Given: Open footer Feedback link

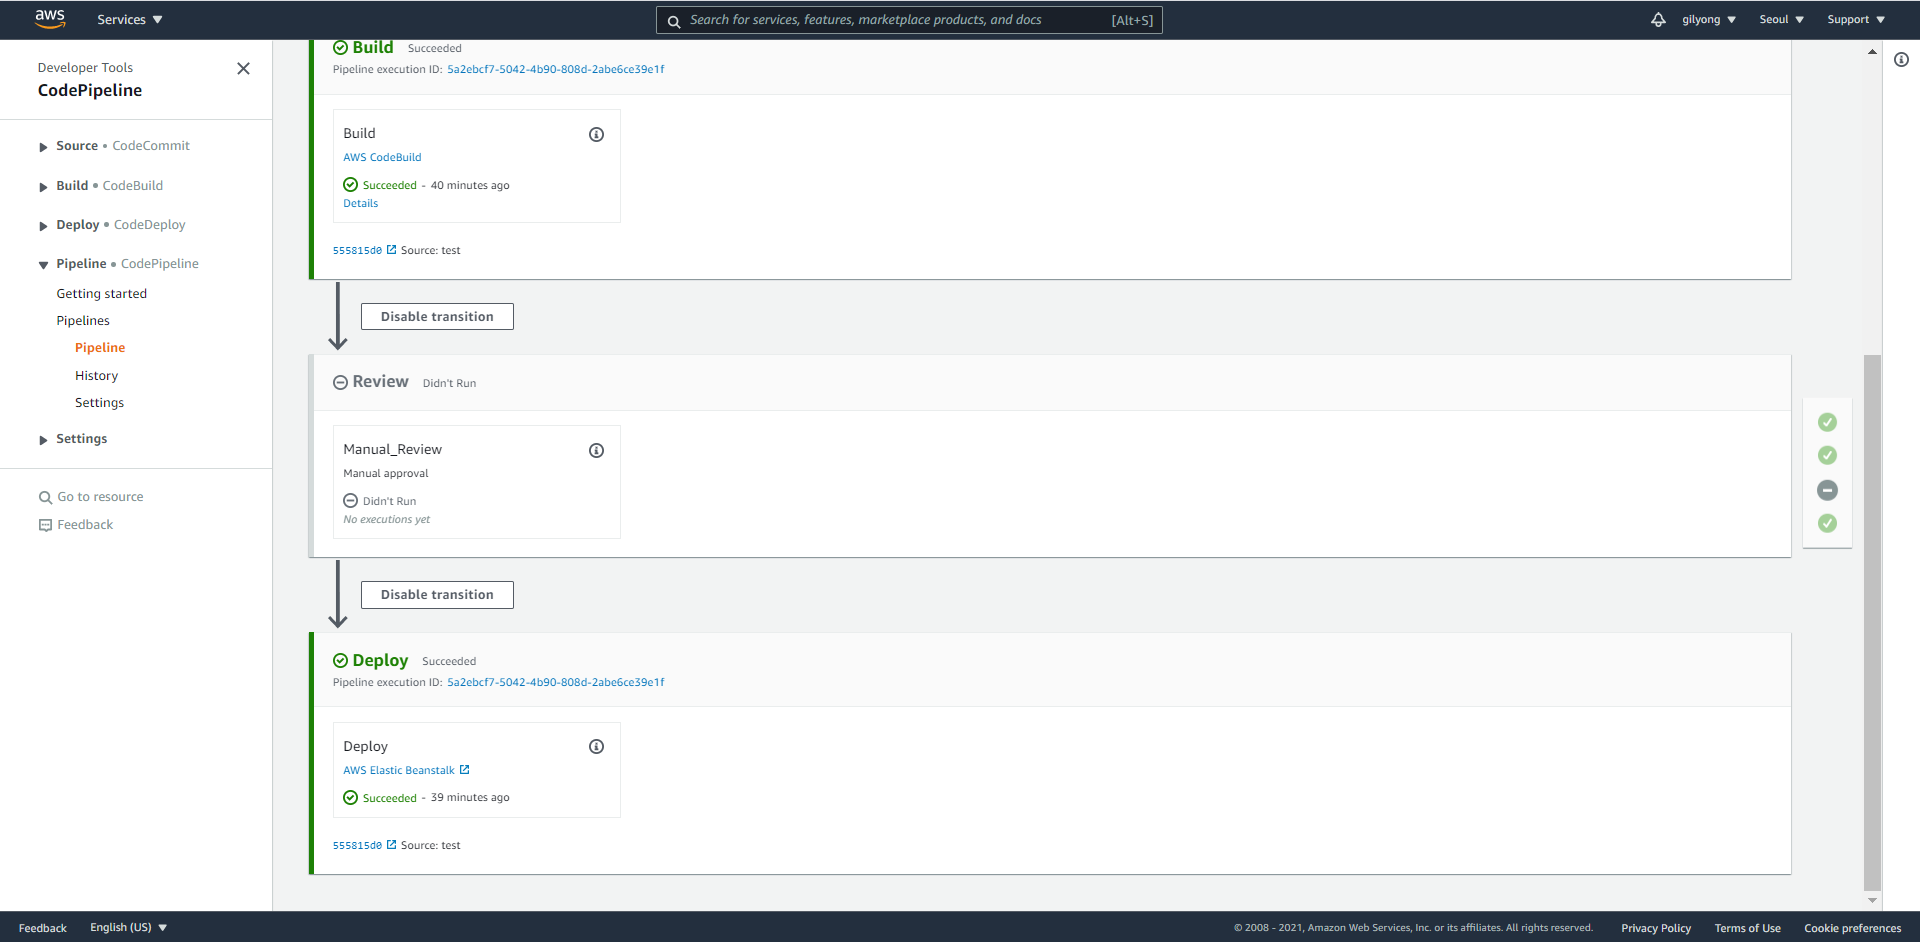Looking at the screenshot, I should [x=42, y=928].
